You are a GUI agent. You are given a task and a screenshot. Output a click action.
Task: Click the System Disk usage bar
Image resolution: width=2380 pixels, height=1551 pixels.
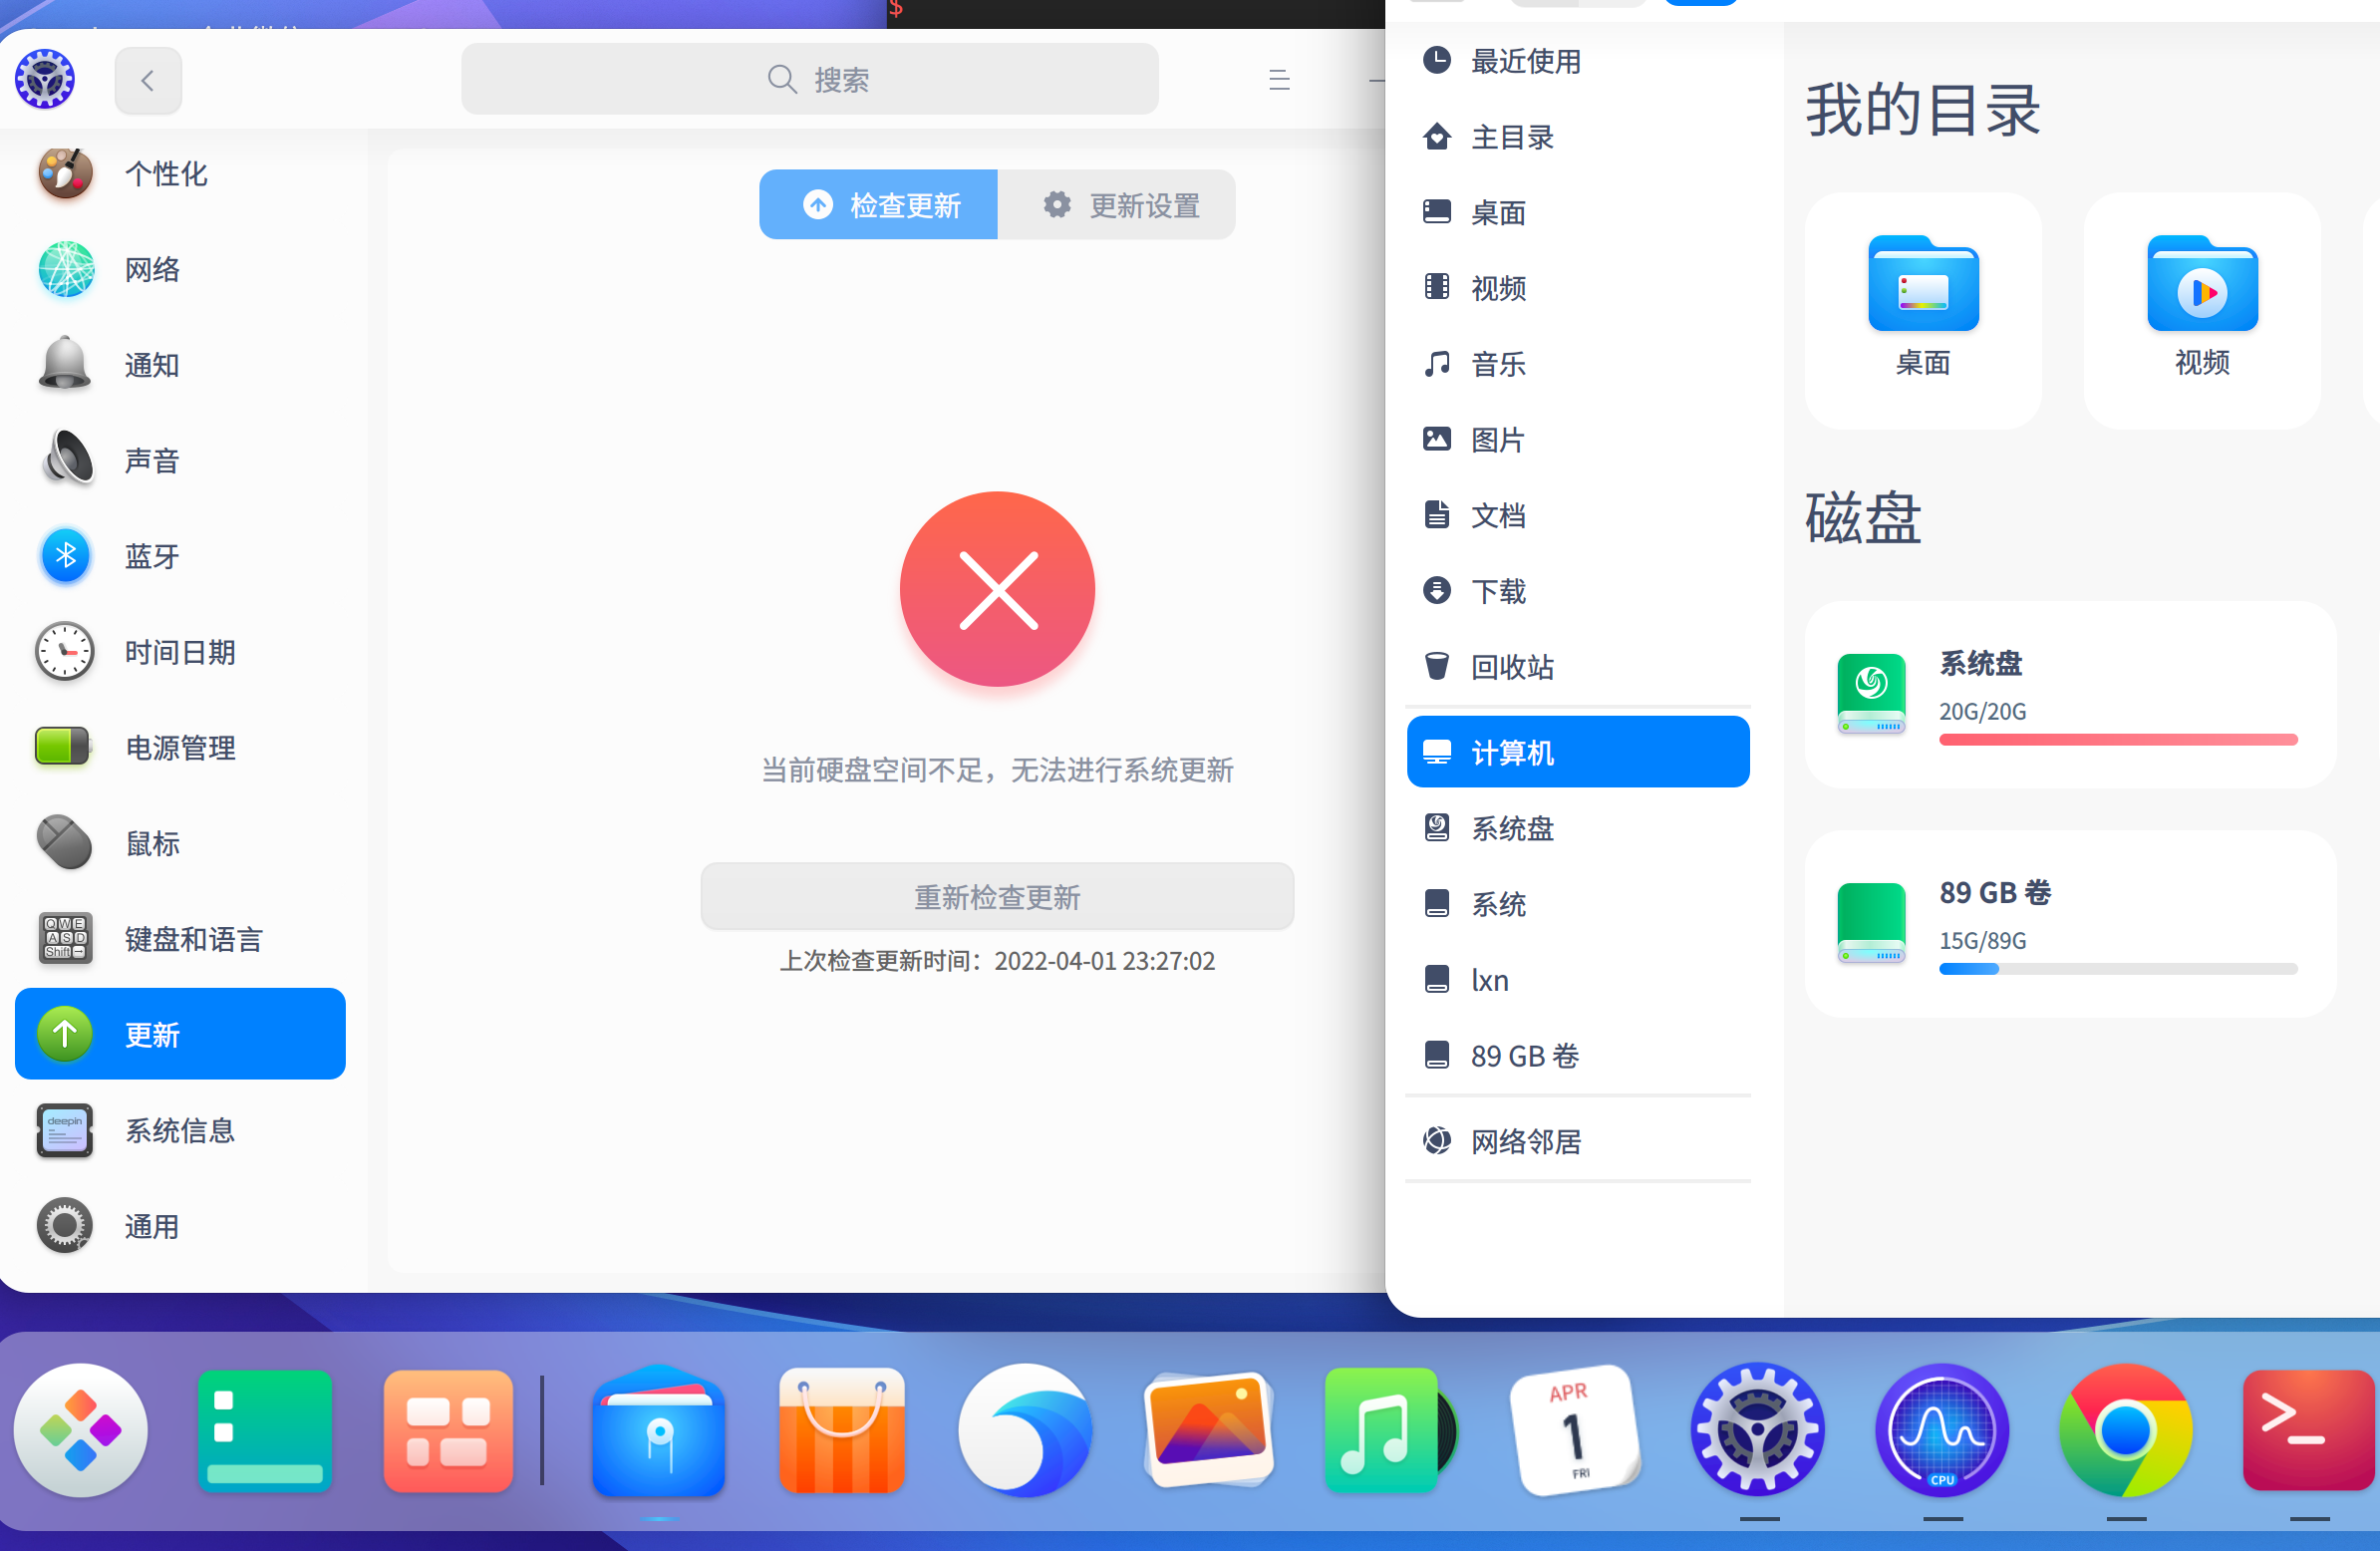(2117, 740)
